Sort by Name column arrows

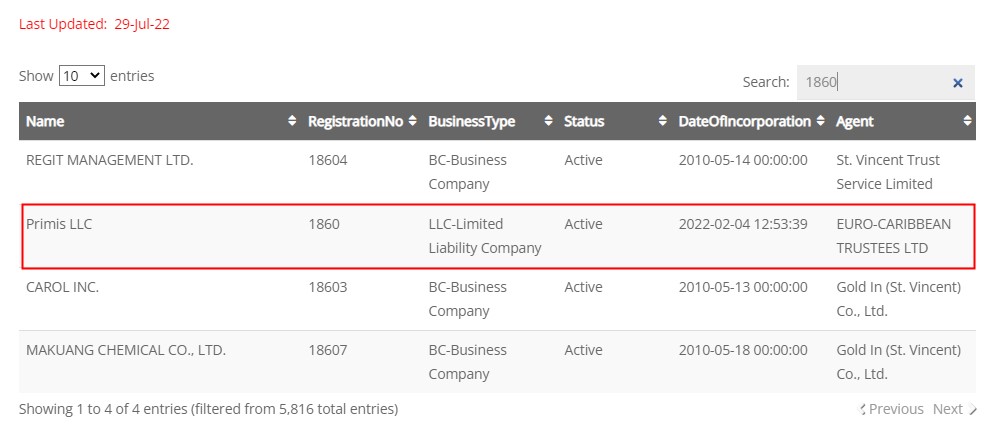pos(292,121)
